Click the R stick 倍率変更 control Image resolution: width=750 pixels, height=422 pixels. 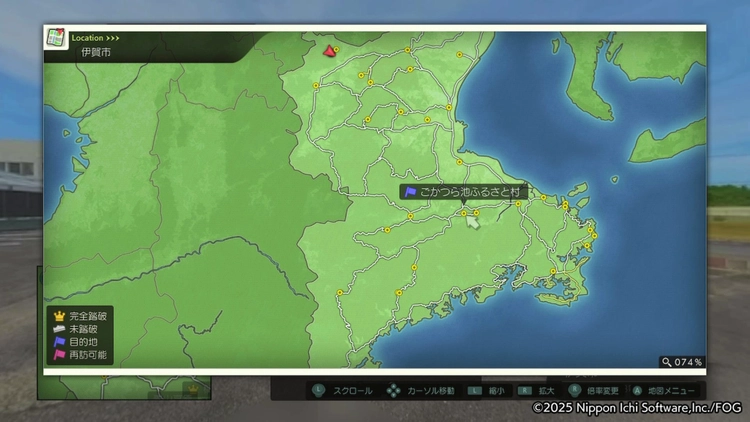tap(574, 390)
